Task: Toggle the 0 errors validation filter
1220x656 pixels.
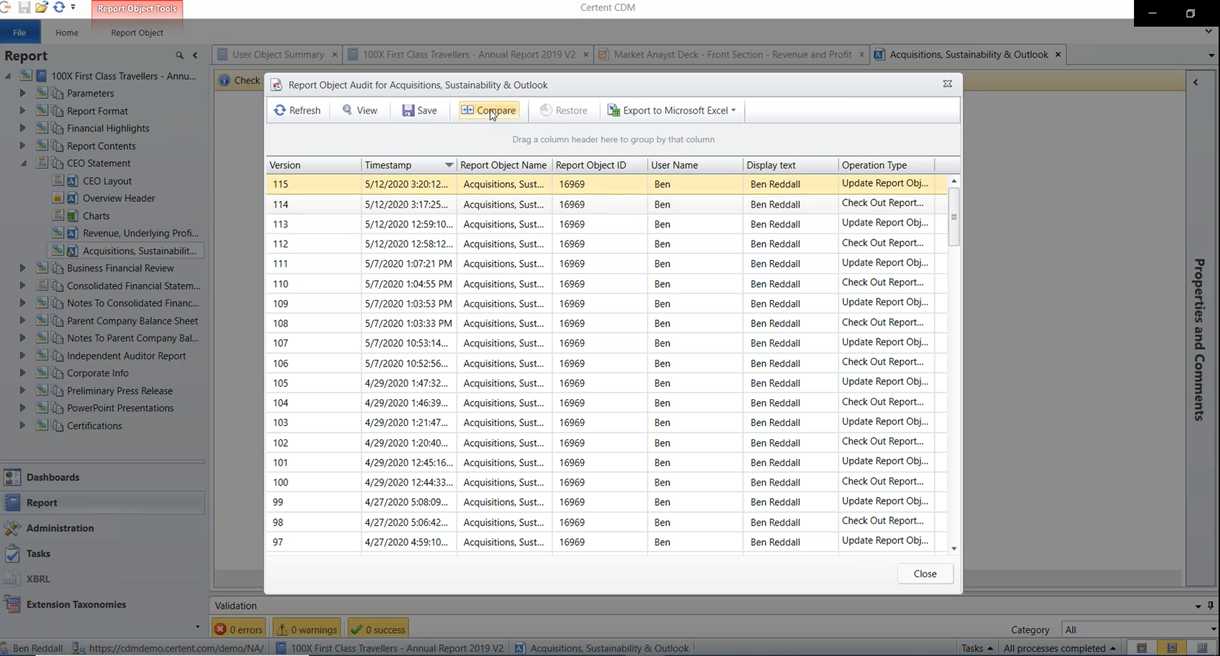Action: pos(239,629)
